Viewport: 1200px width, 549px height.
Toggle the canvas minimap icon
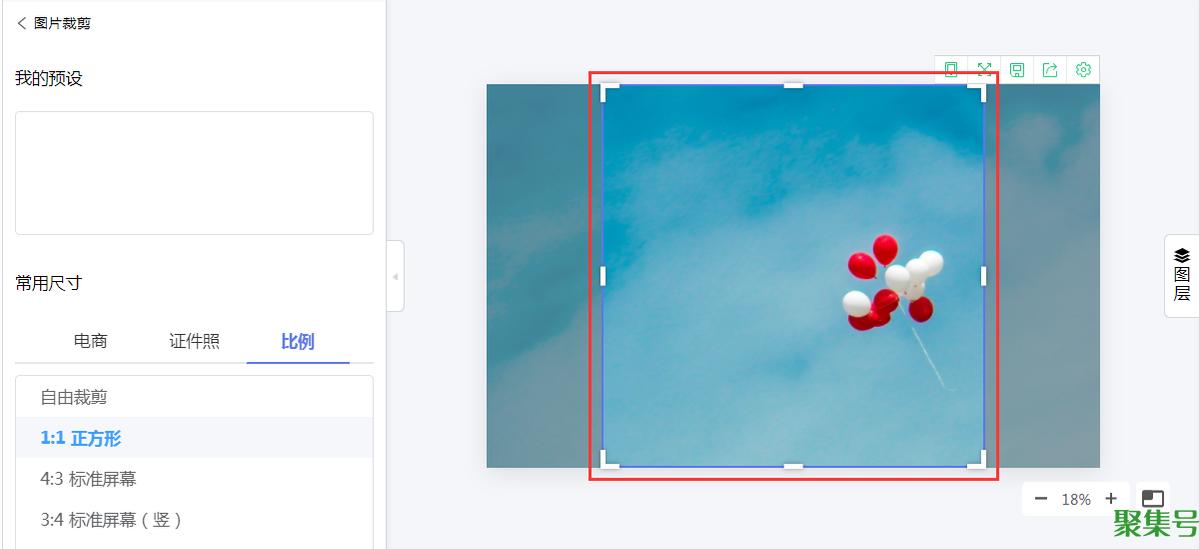1153,498
